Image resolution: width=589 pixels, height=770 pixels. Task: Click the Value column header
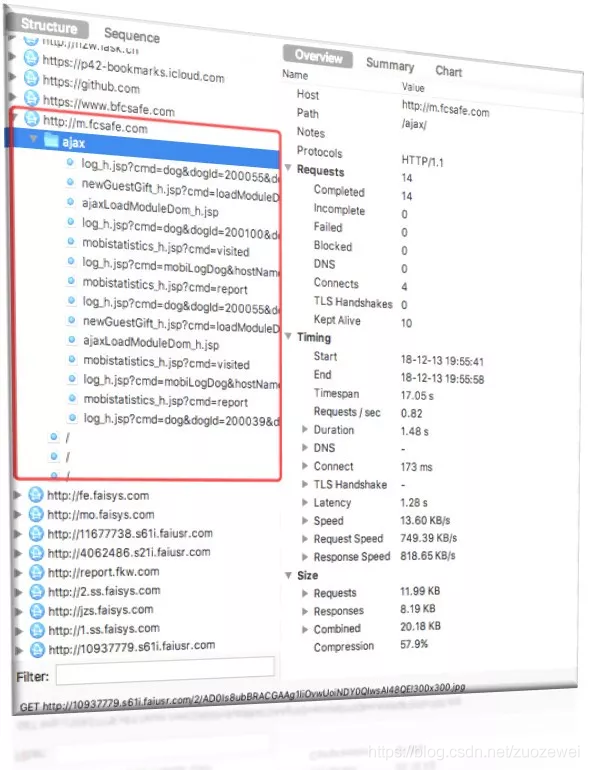[x=413, y=87]
